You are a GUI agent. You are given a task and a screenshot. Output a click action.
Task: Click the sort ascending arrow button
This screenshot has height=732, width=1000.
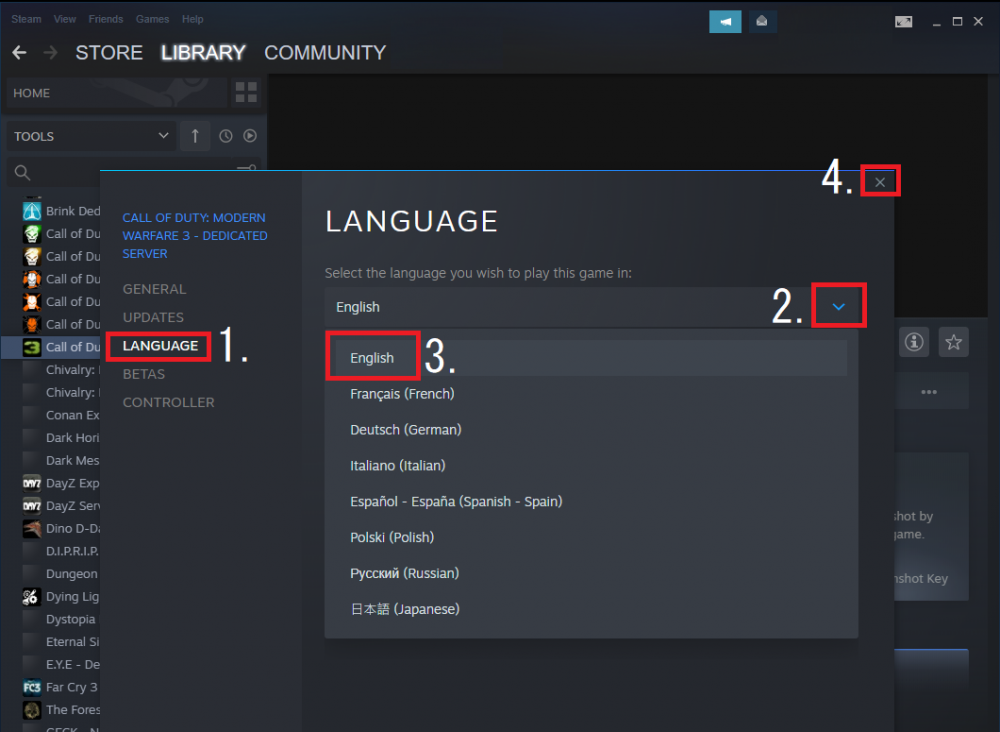click(195, 136)
